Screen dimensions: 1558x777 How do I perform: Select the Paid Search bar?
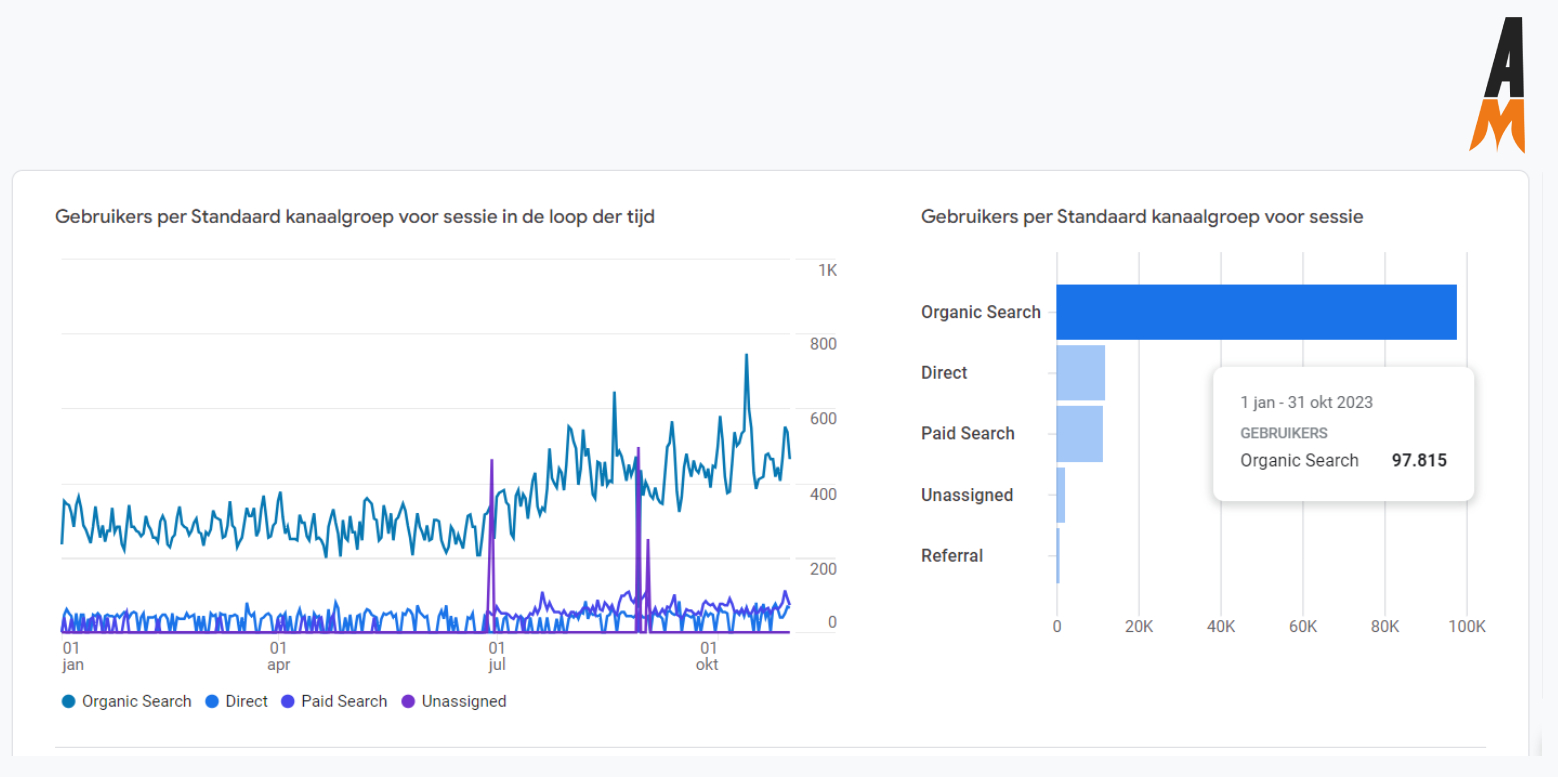tap(1080, 434)
